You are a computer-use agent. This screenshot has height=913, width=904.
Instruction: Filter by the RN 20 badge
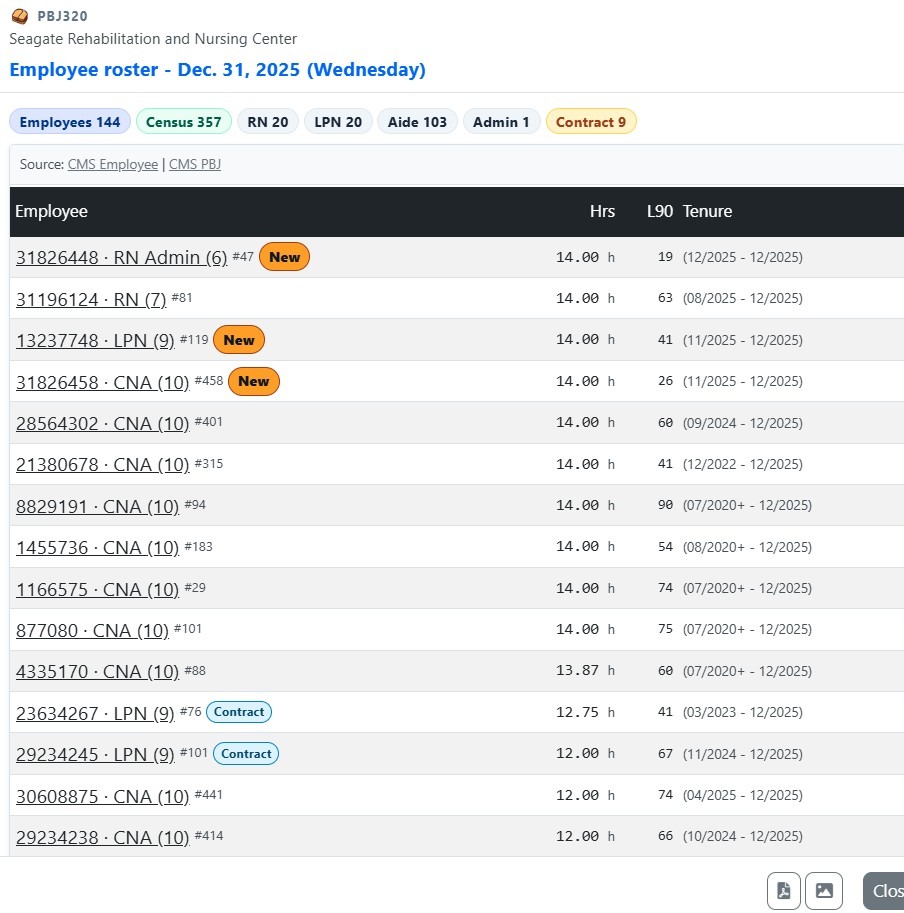pos(268,122)
